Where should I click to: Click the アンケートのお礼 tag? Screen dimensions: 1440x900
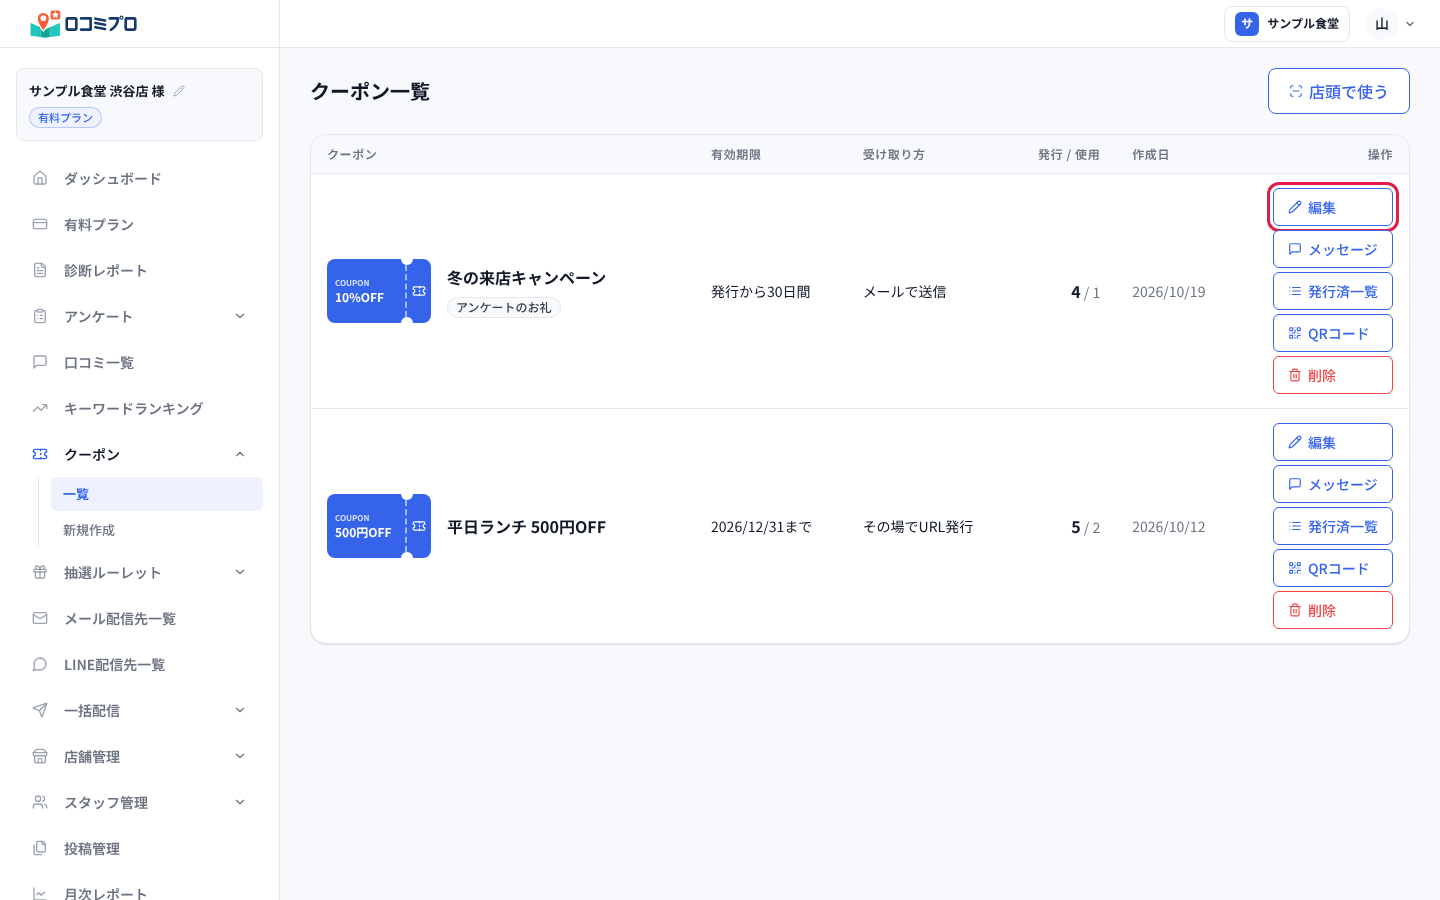(x=504, y=308)
